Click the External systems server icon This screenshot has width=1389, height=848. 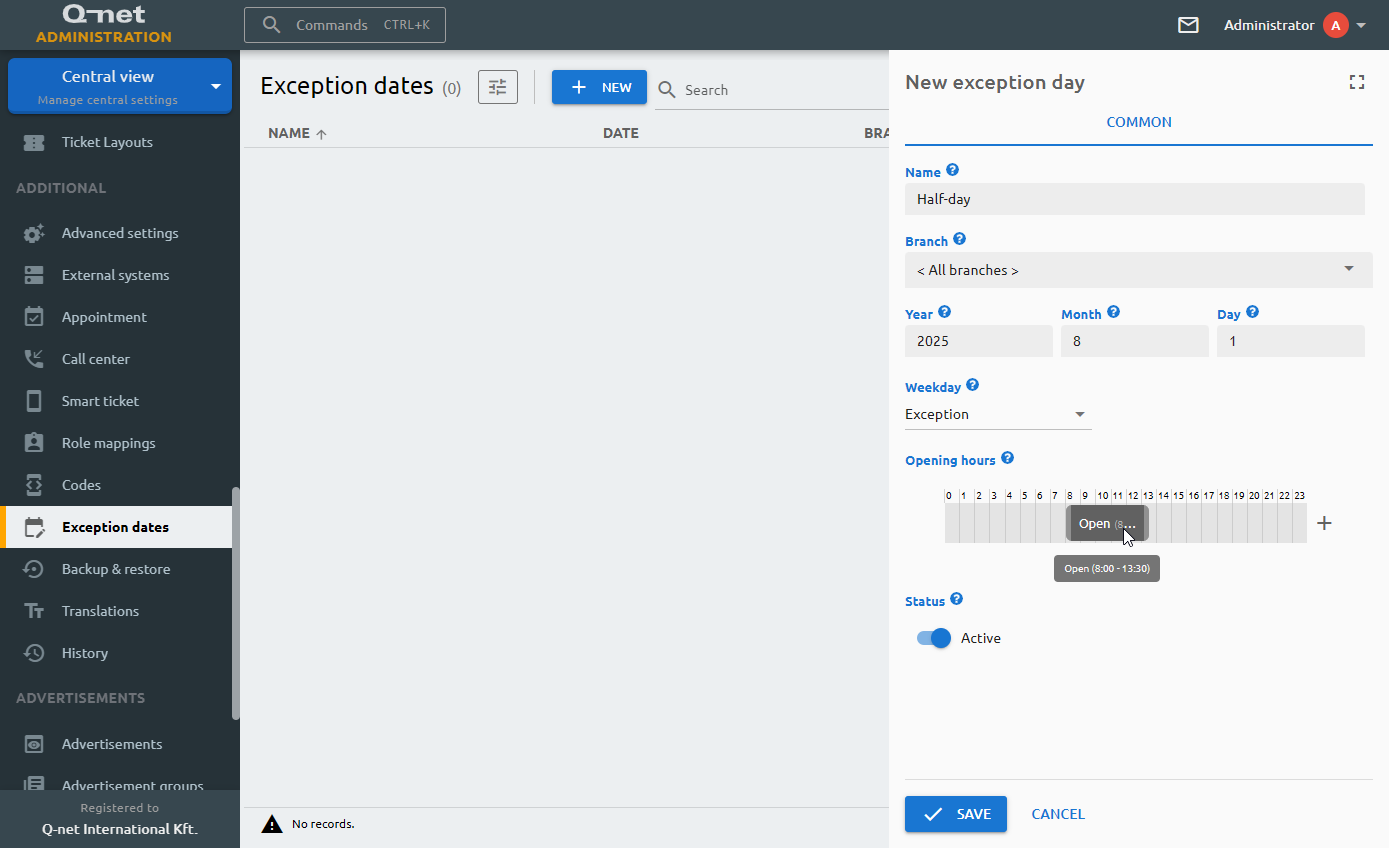click(34, 275)
